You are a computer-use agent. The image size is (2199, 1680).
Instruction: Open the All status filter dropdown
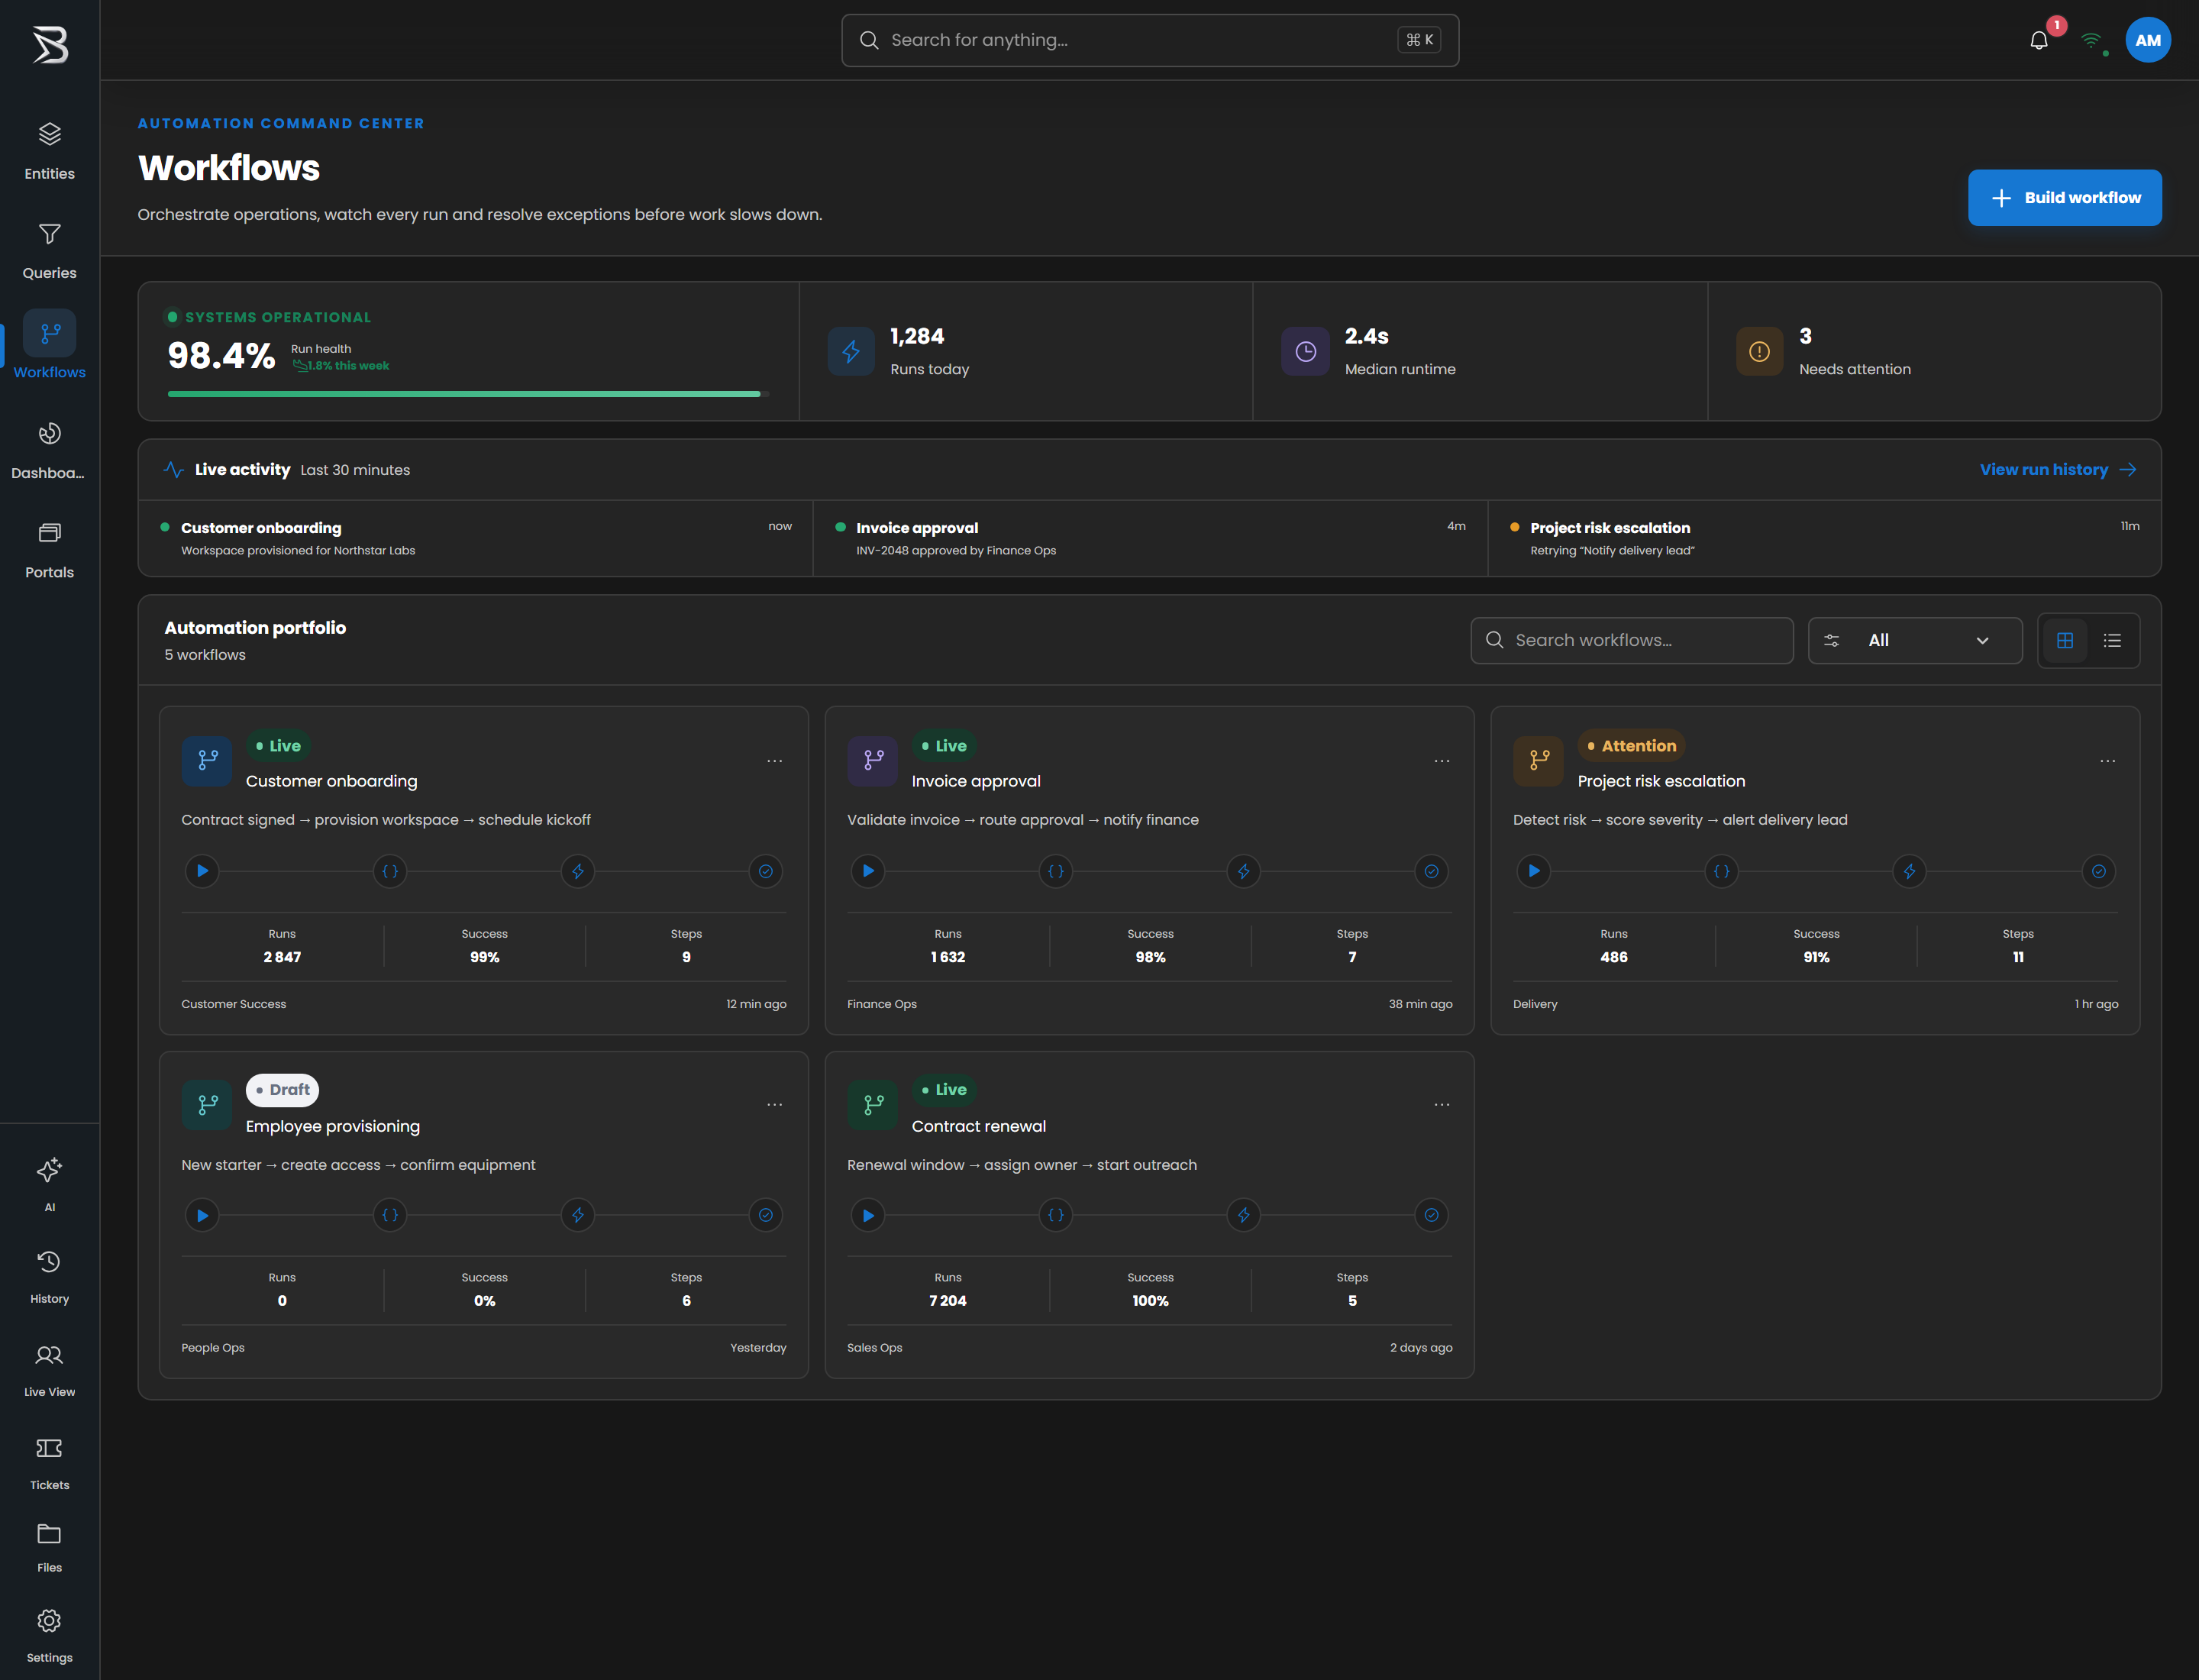[x=1914, y=640]
